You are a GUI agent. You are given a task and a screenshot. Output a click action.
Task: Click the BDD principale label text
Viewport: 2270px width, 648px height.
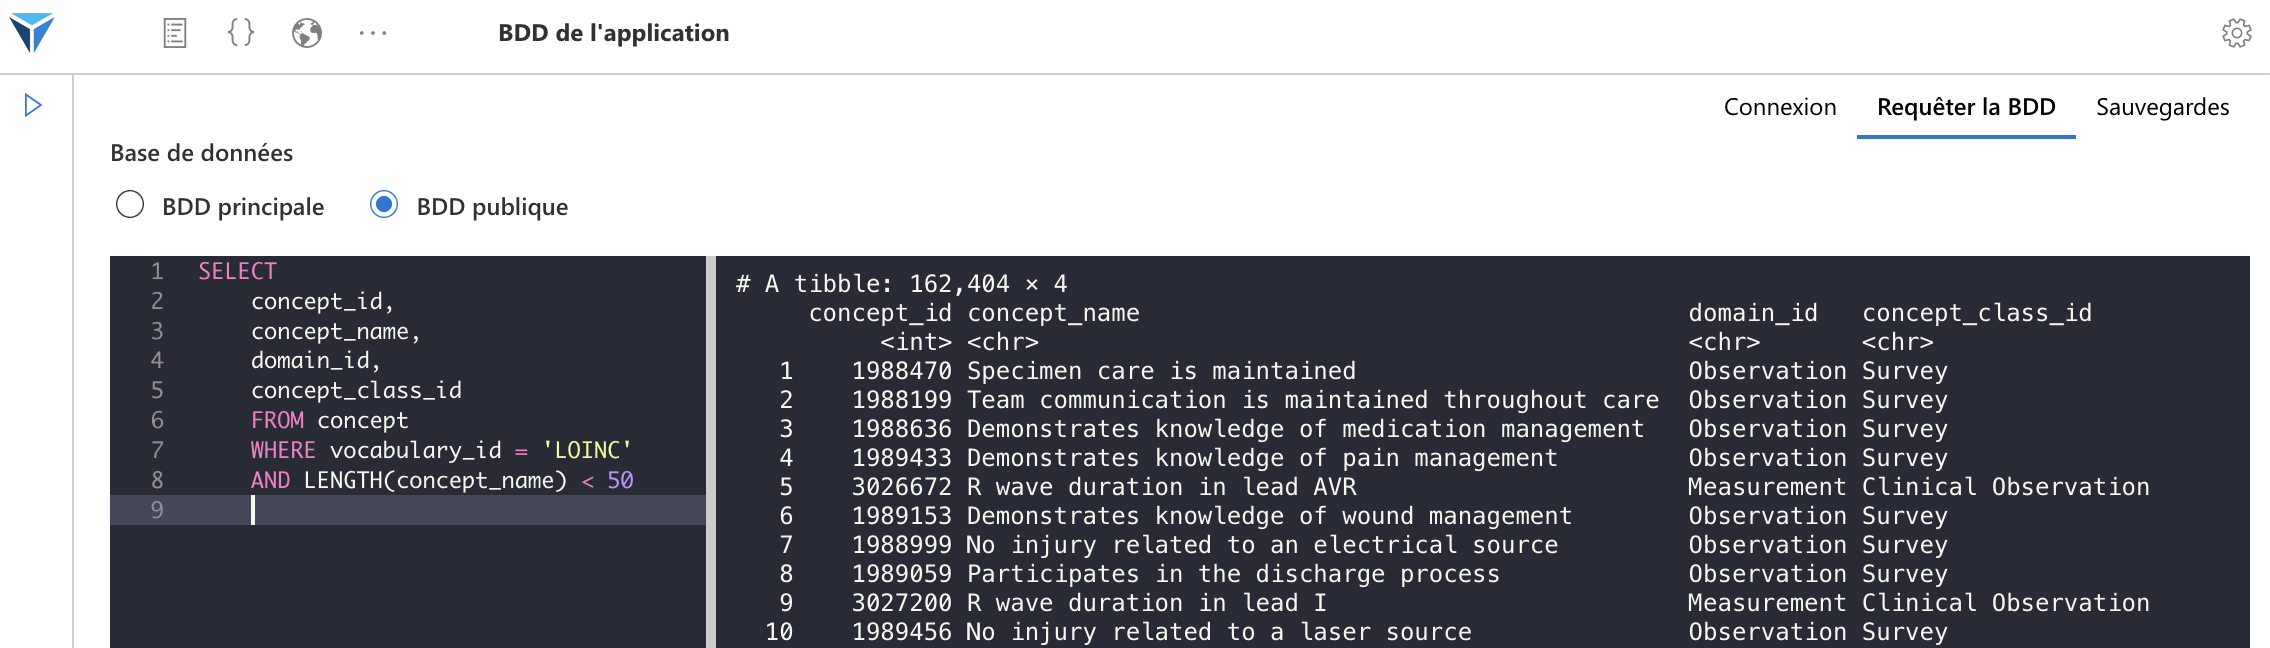click(x=243, y=207)
